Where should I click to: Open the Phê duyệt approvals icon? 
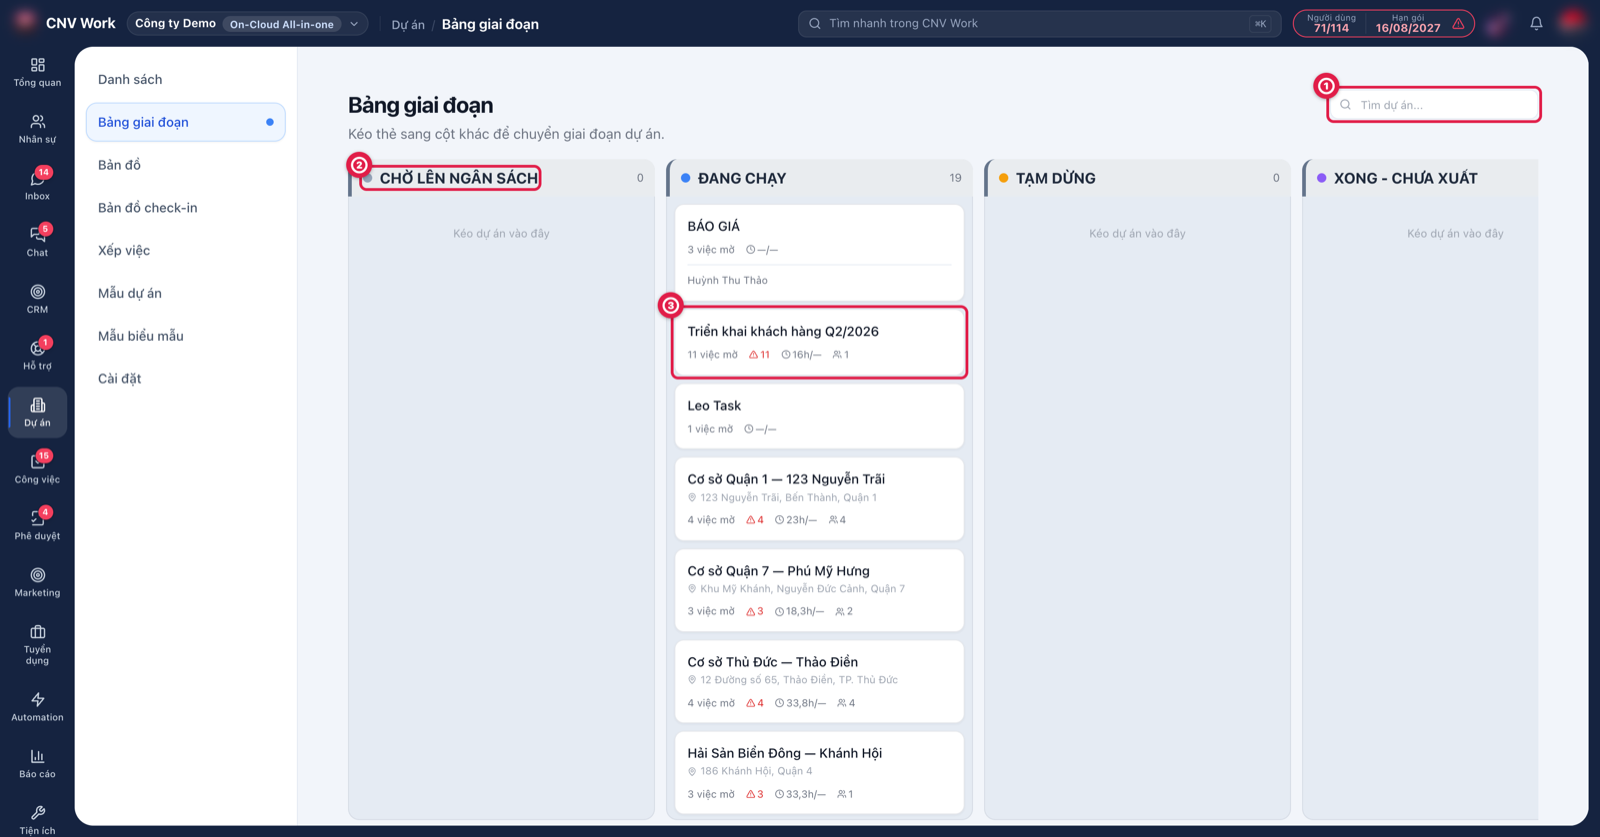point(37,525)
